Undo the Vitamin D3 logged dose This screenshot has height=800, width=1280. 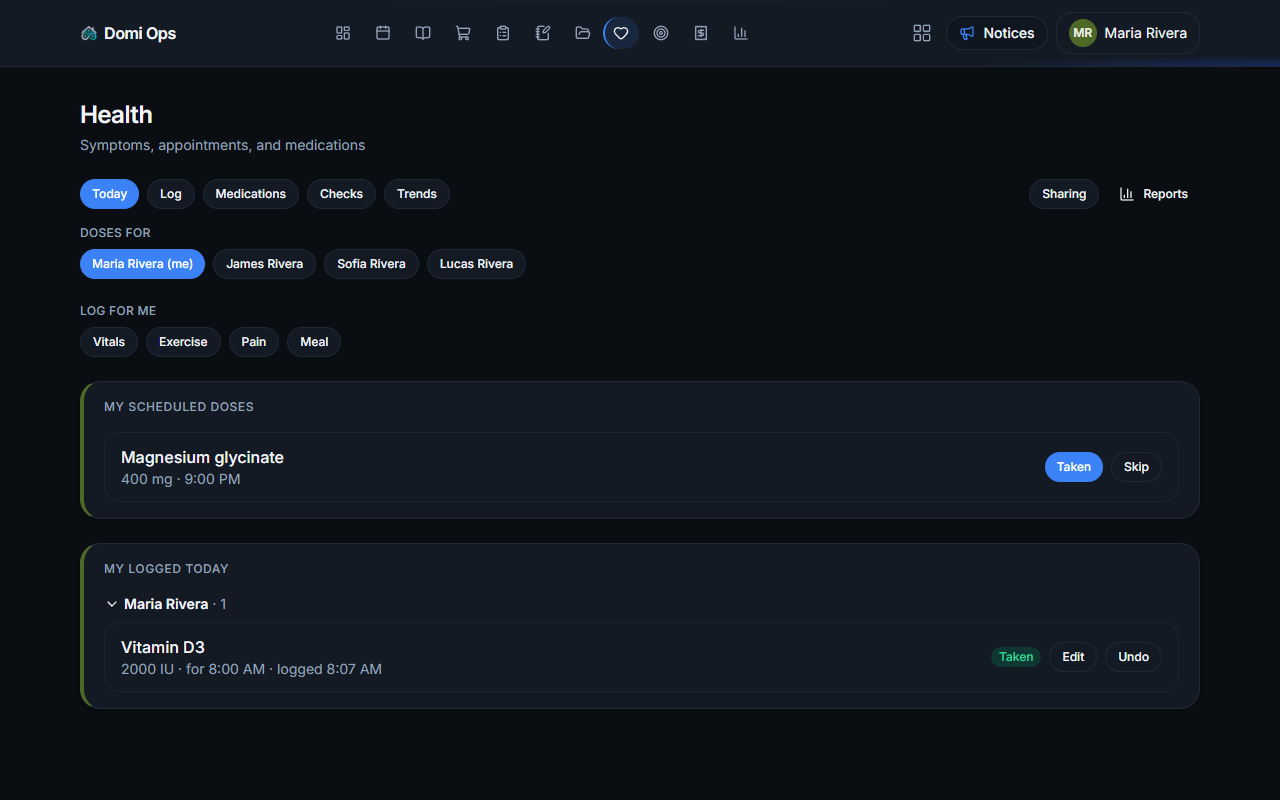click(1134, 657)
